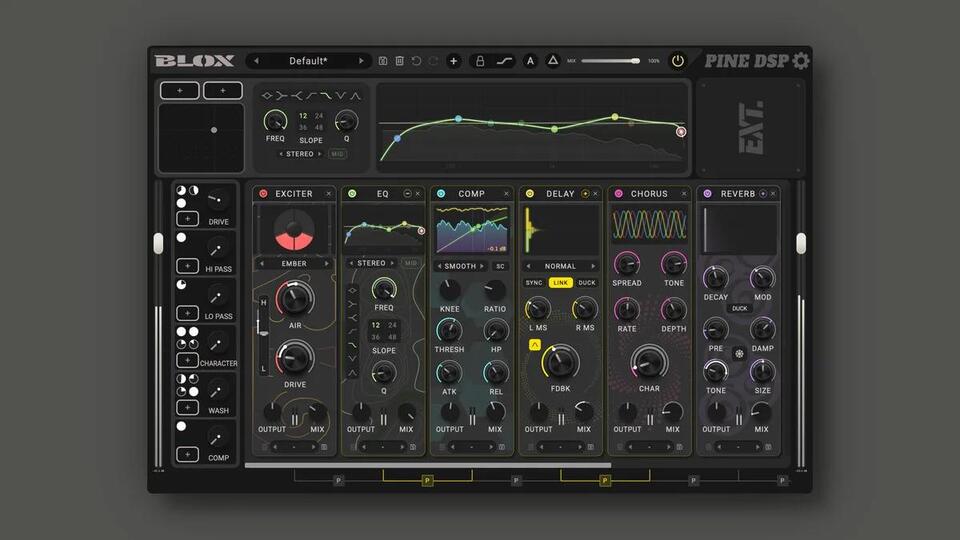Add DRIVE macro with its plus button
Image resolution: width=960 pixels, height=540 pixels.
187,219
